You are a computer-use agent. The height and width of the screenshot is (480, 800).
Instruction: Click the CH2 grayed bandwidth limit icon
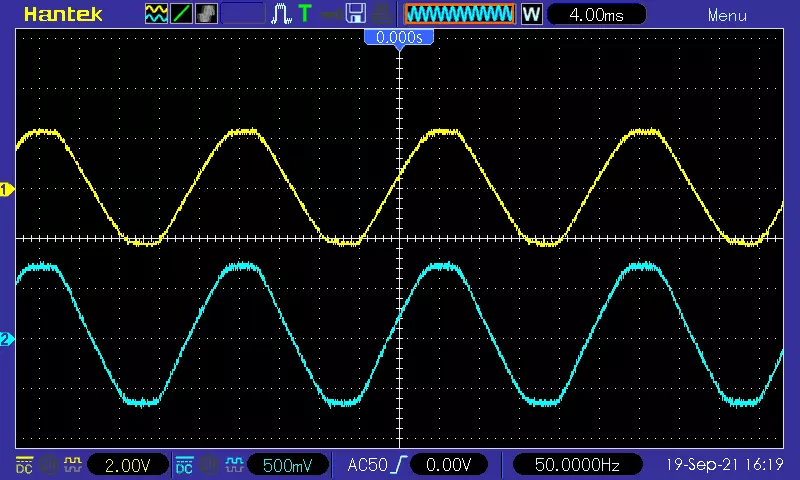pyautogui.click(x=209, y=465)
